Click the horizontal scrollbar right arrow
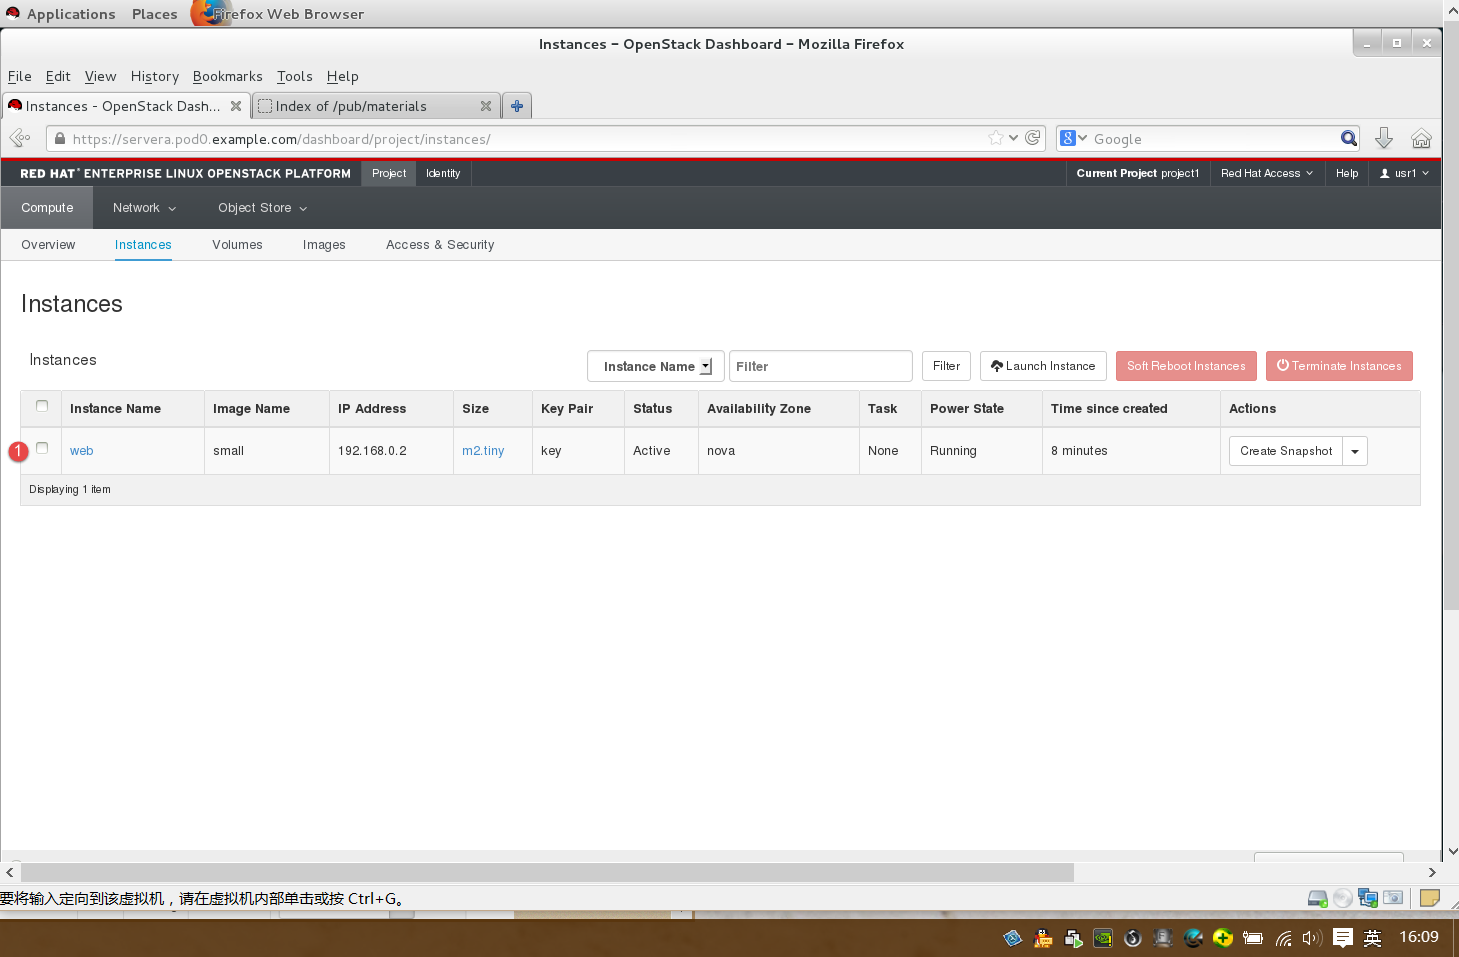This screenshot has height=957, width=1459. pos(1432,872)
